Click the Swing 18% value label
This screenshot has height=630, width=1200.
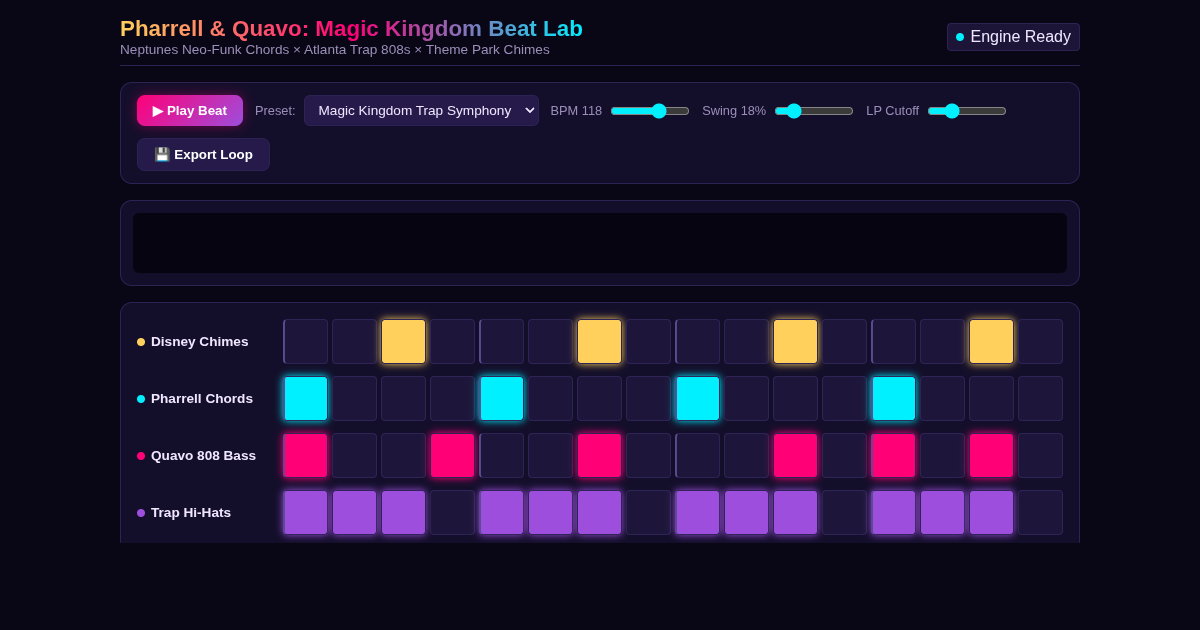[734, 111]
